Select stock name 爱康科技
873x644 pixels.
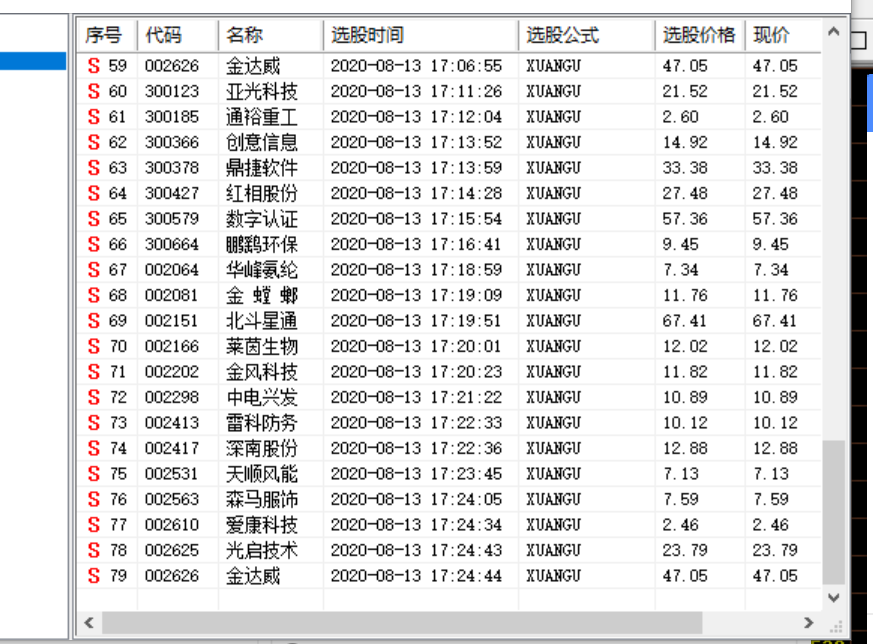point(262,525)
